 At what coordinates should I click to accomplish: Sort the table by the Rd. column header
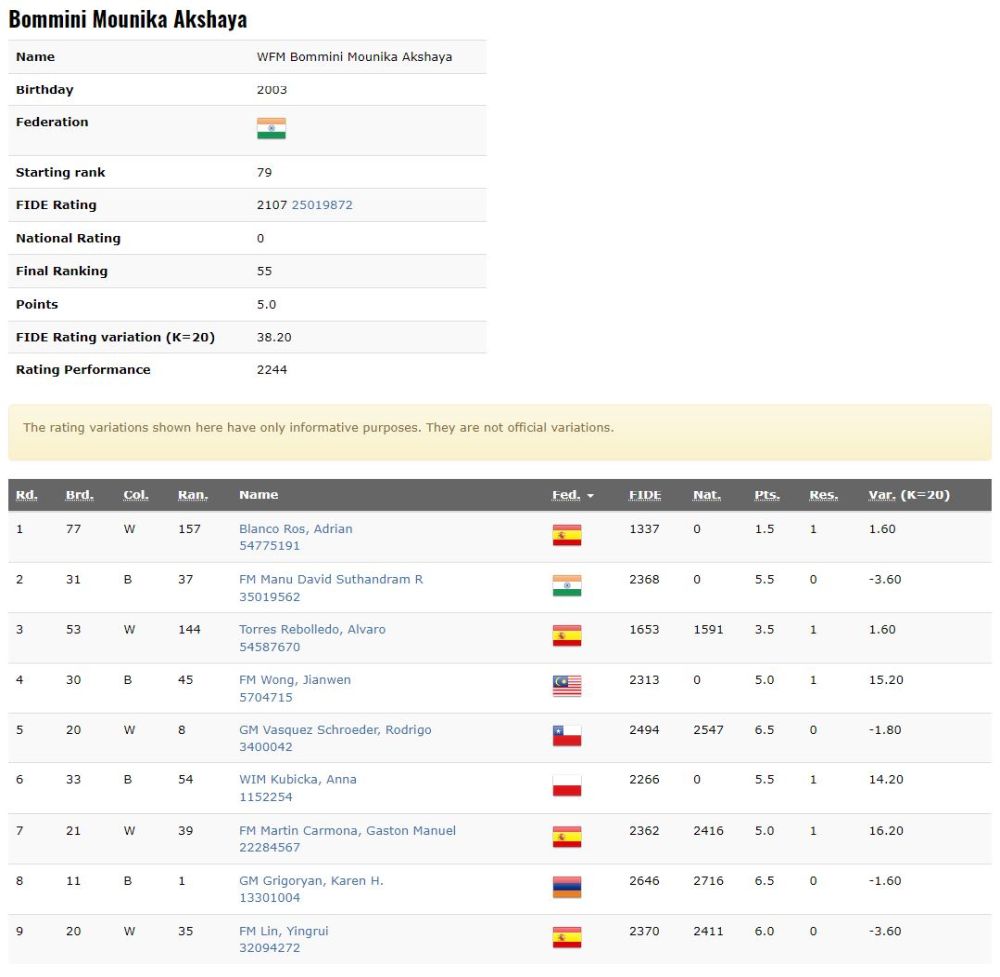(27, 495)
